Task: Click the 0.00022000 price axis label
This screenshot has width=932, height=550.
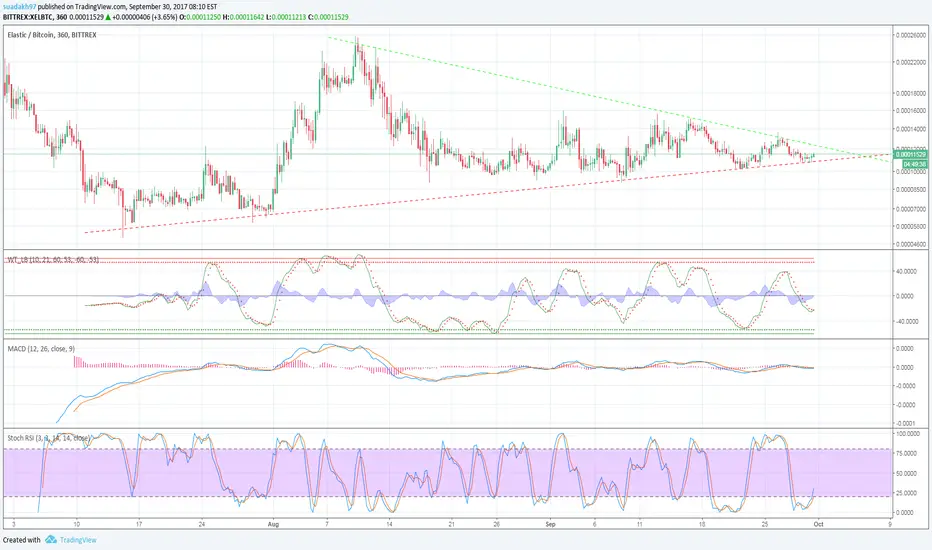Action: tap(911, 62)
